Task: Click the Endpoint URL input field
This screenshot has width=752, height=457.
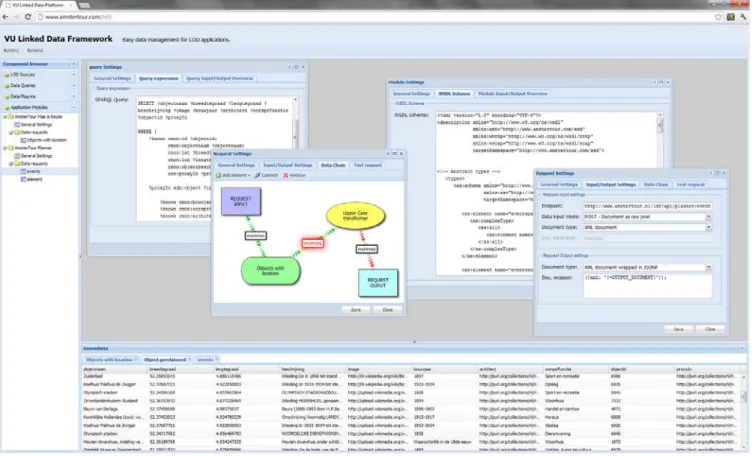Action: (x=647, y=206)
